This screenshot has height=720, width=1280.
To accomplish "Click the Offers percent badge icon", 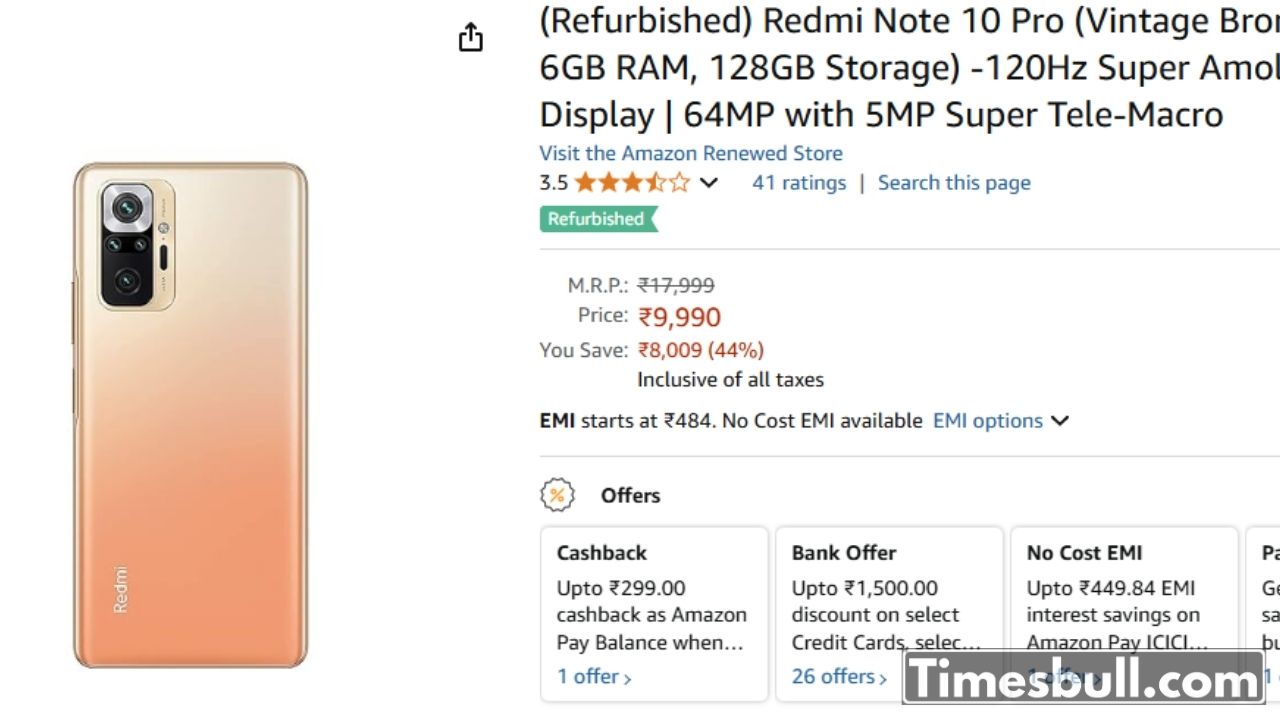I will (x=557, y=495).
